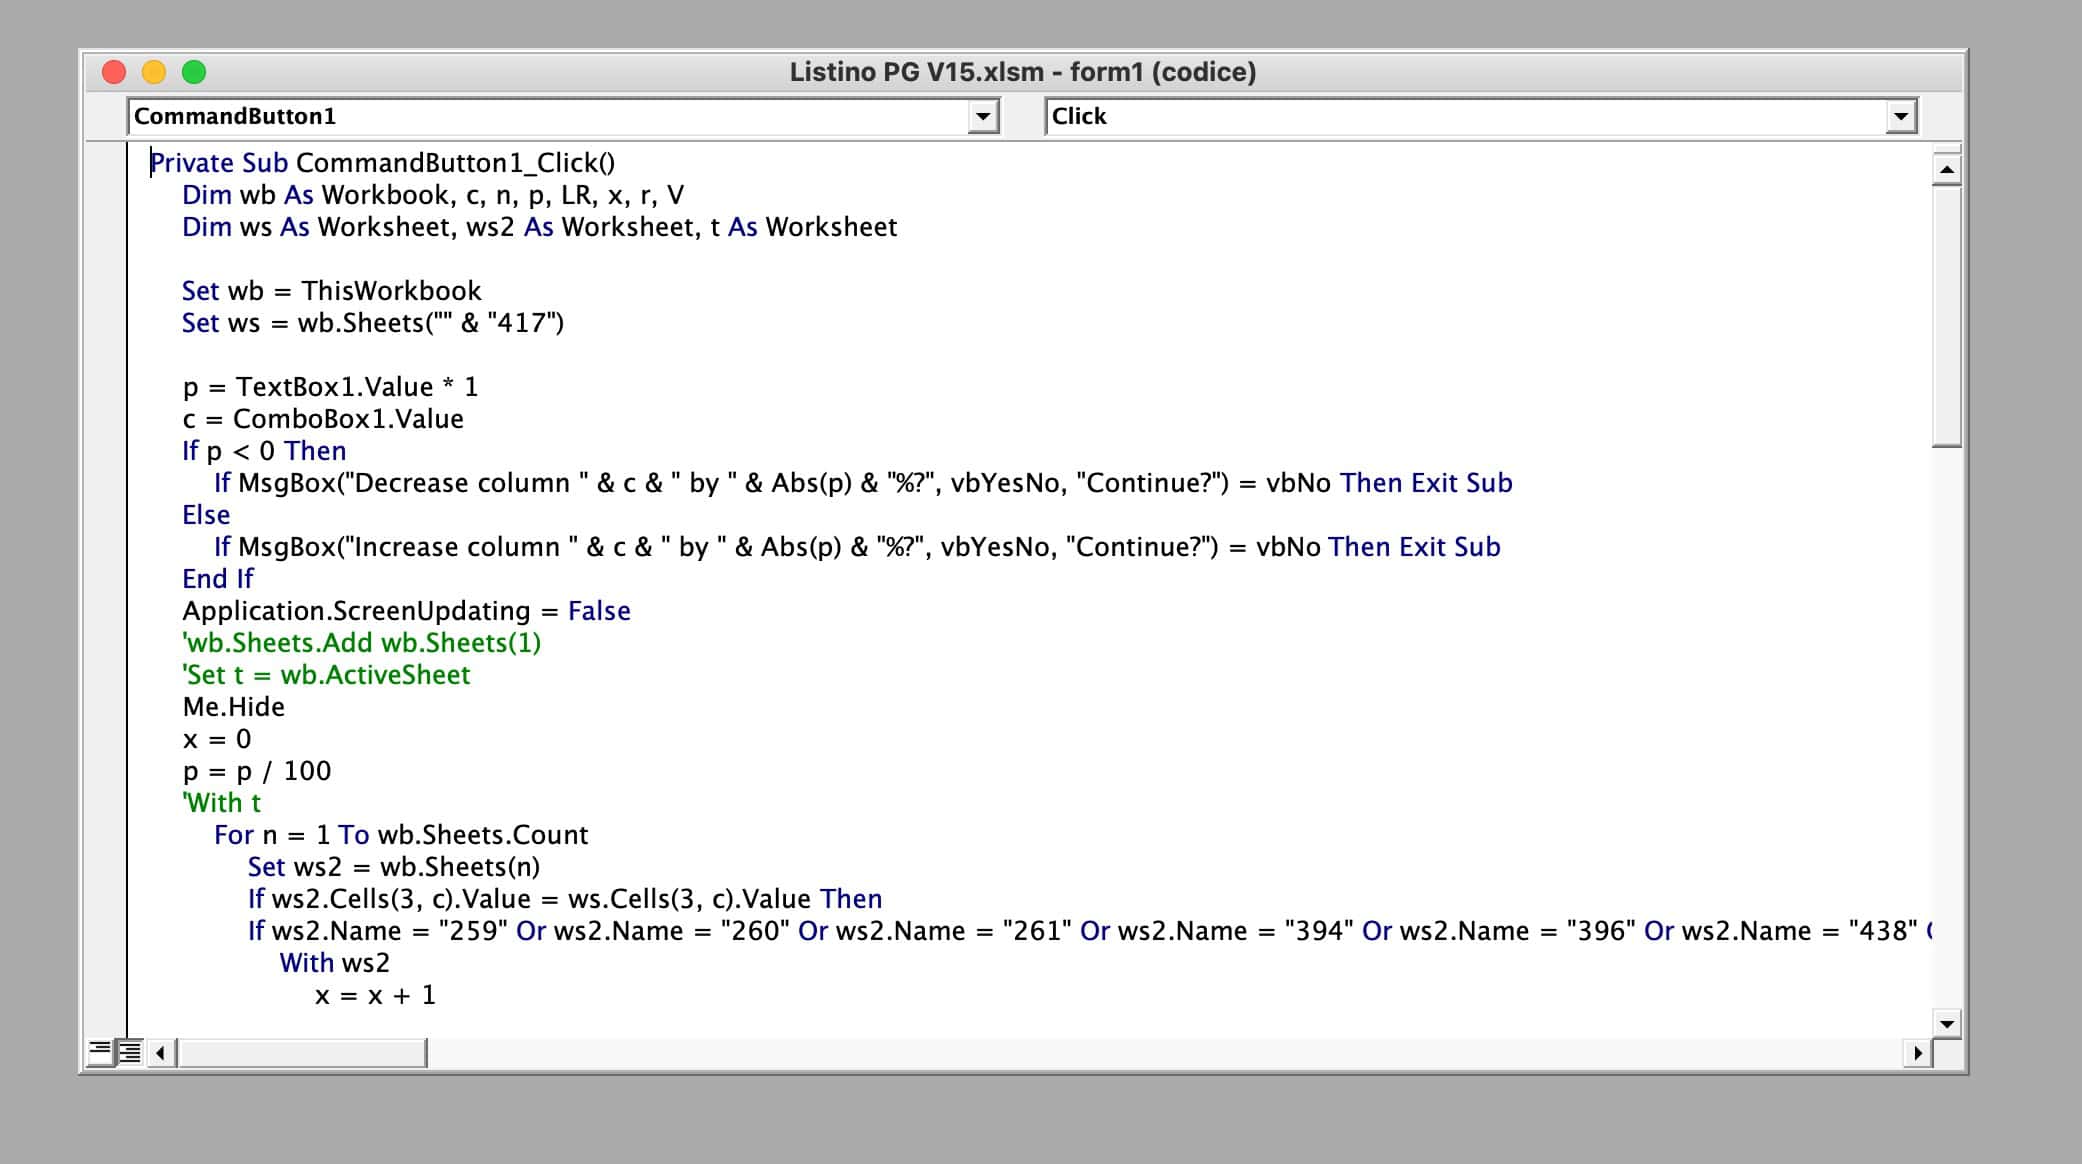Viewport: 2082px width, 1164px height.
Task: Click the horizontal scrollbar left arrow
Action: 161,1053
